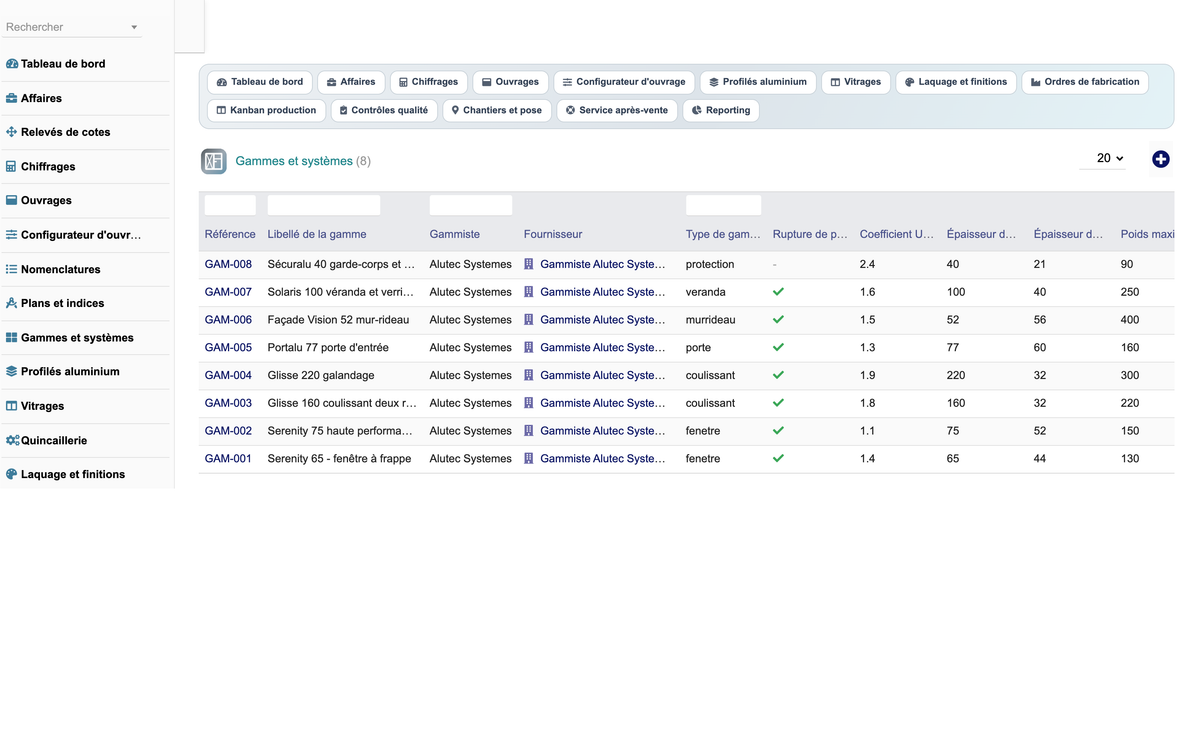The width and height of the screenshot is (1200, 743).
Task: Click the supplier building icon in the GAM-005 row
Action: pyautogui.click(x=529, y=347)
